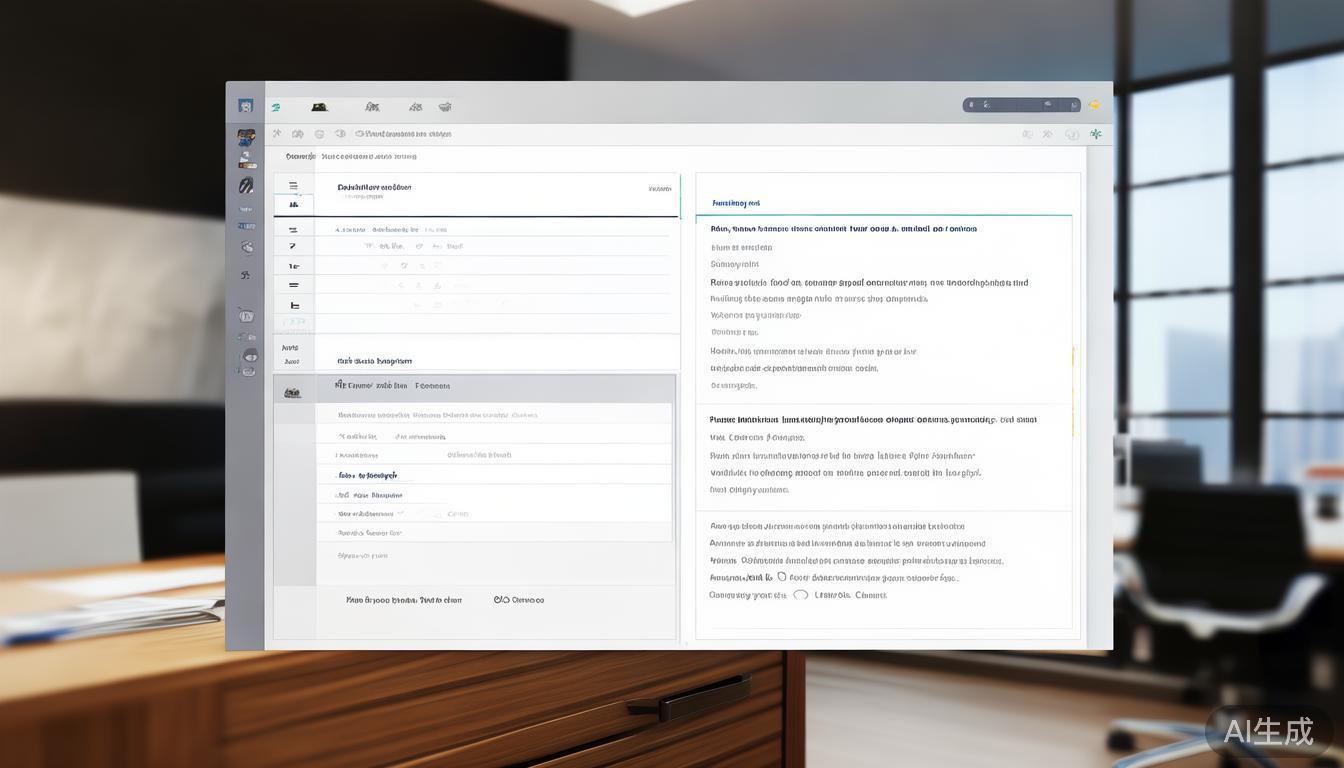1344x768 pixels.
Task: Click the round face icon in left sidebar
Action: pos(248,356)
